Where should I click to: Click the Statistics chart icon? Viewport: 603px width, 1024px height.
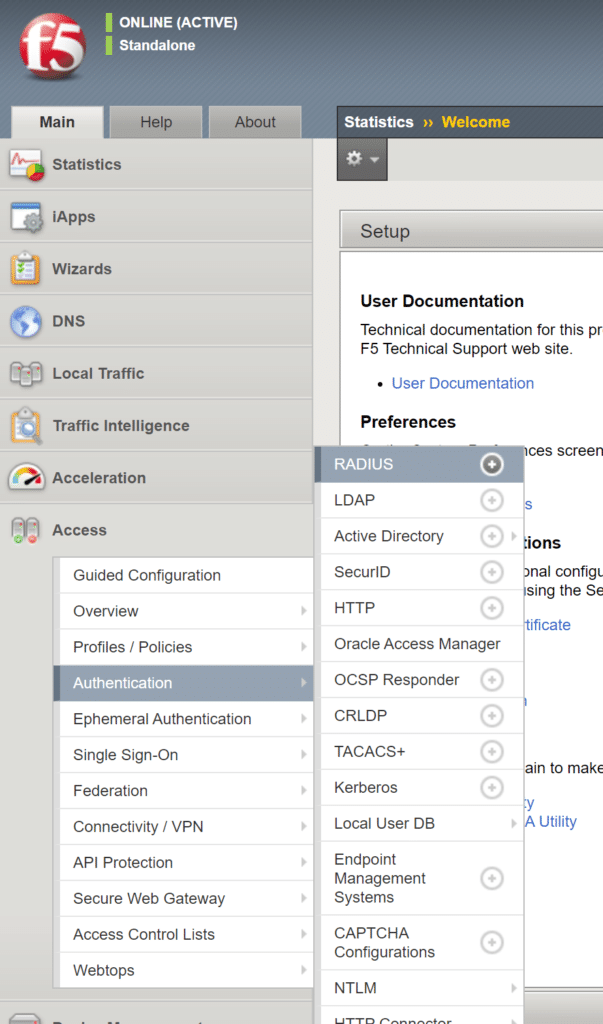click(x=26, y=165)
